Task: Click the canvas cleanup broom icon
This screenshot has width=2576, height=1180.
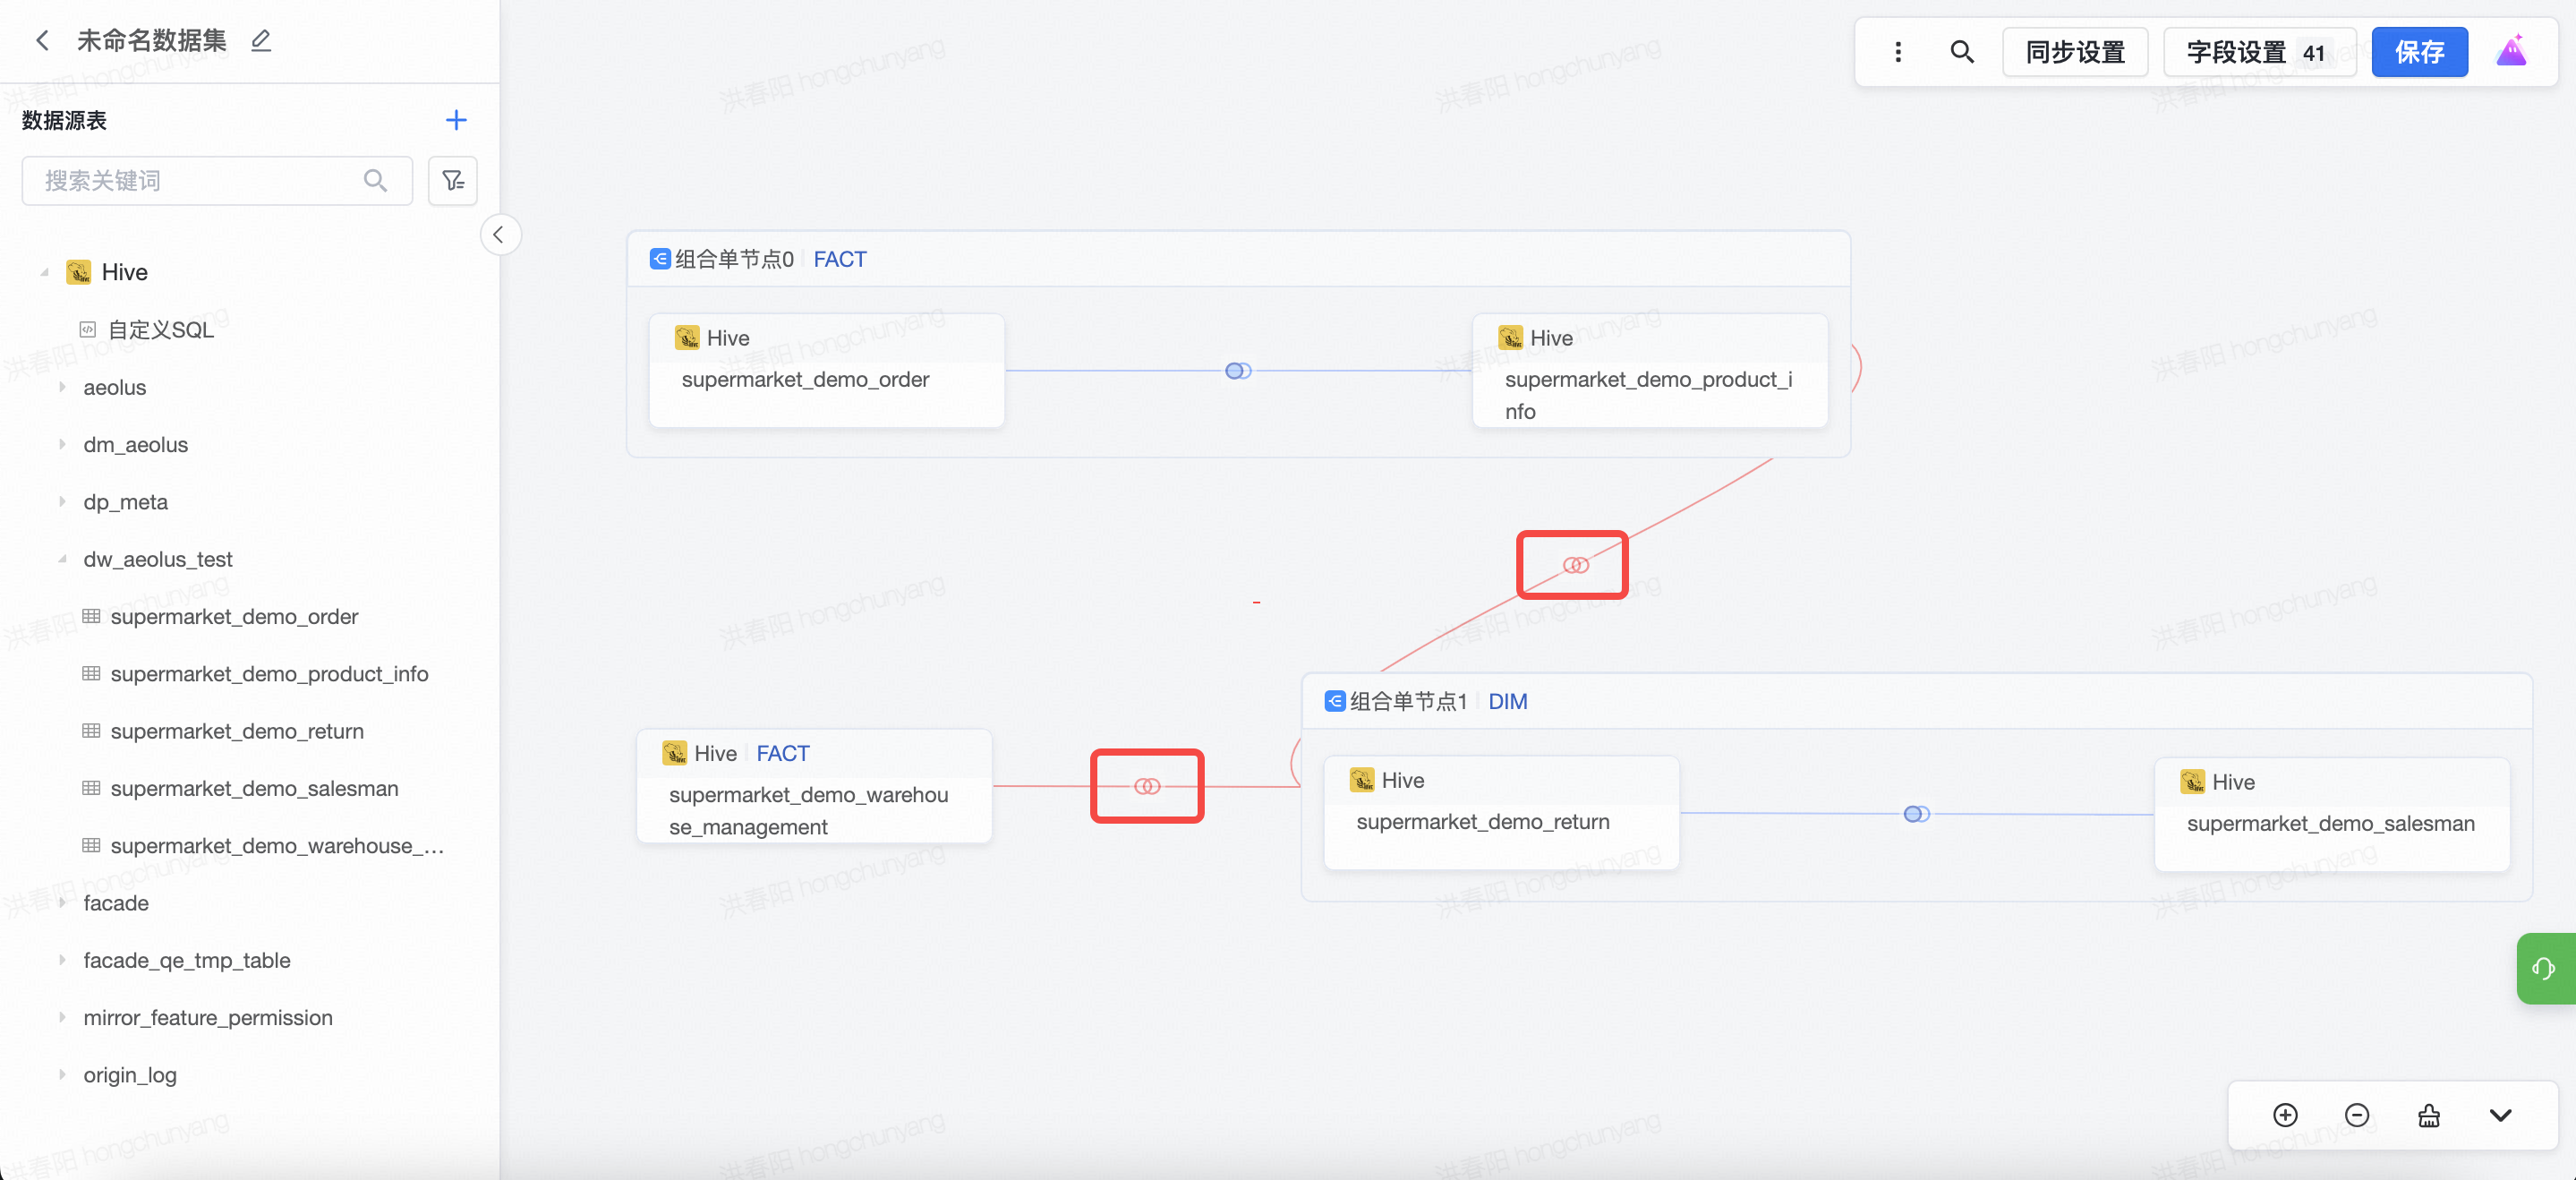Action: pyautogui.click(x=2429, y=1115)
